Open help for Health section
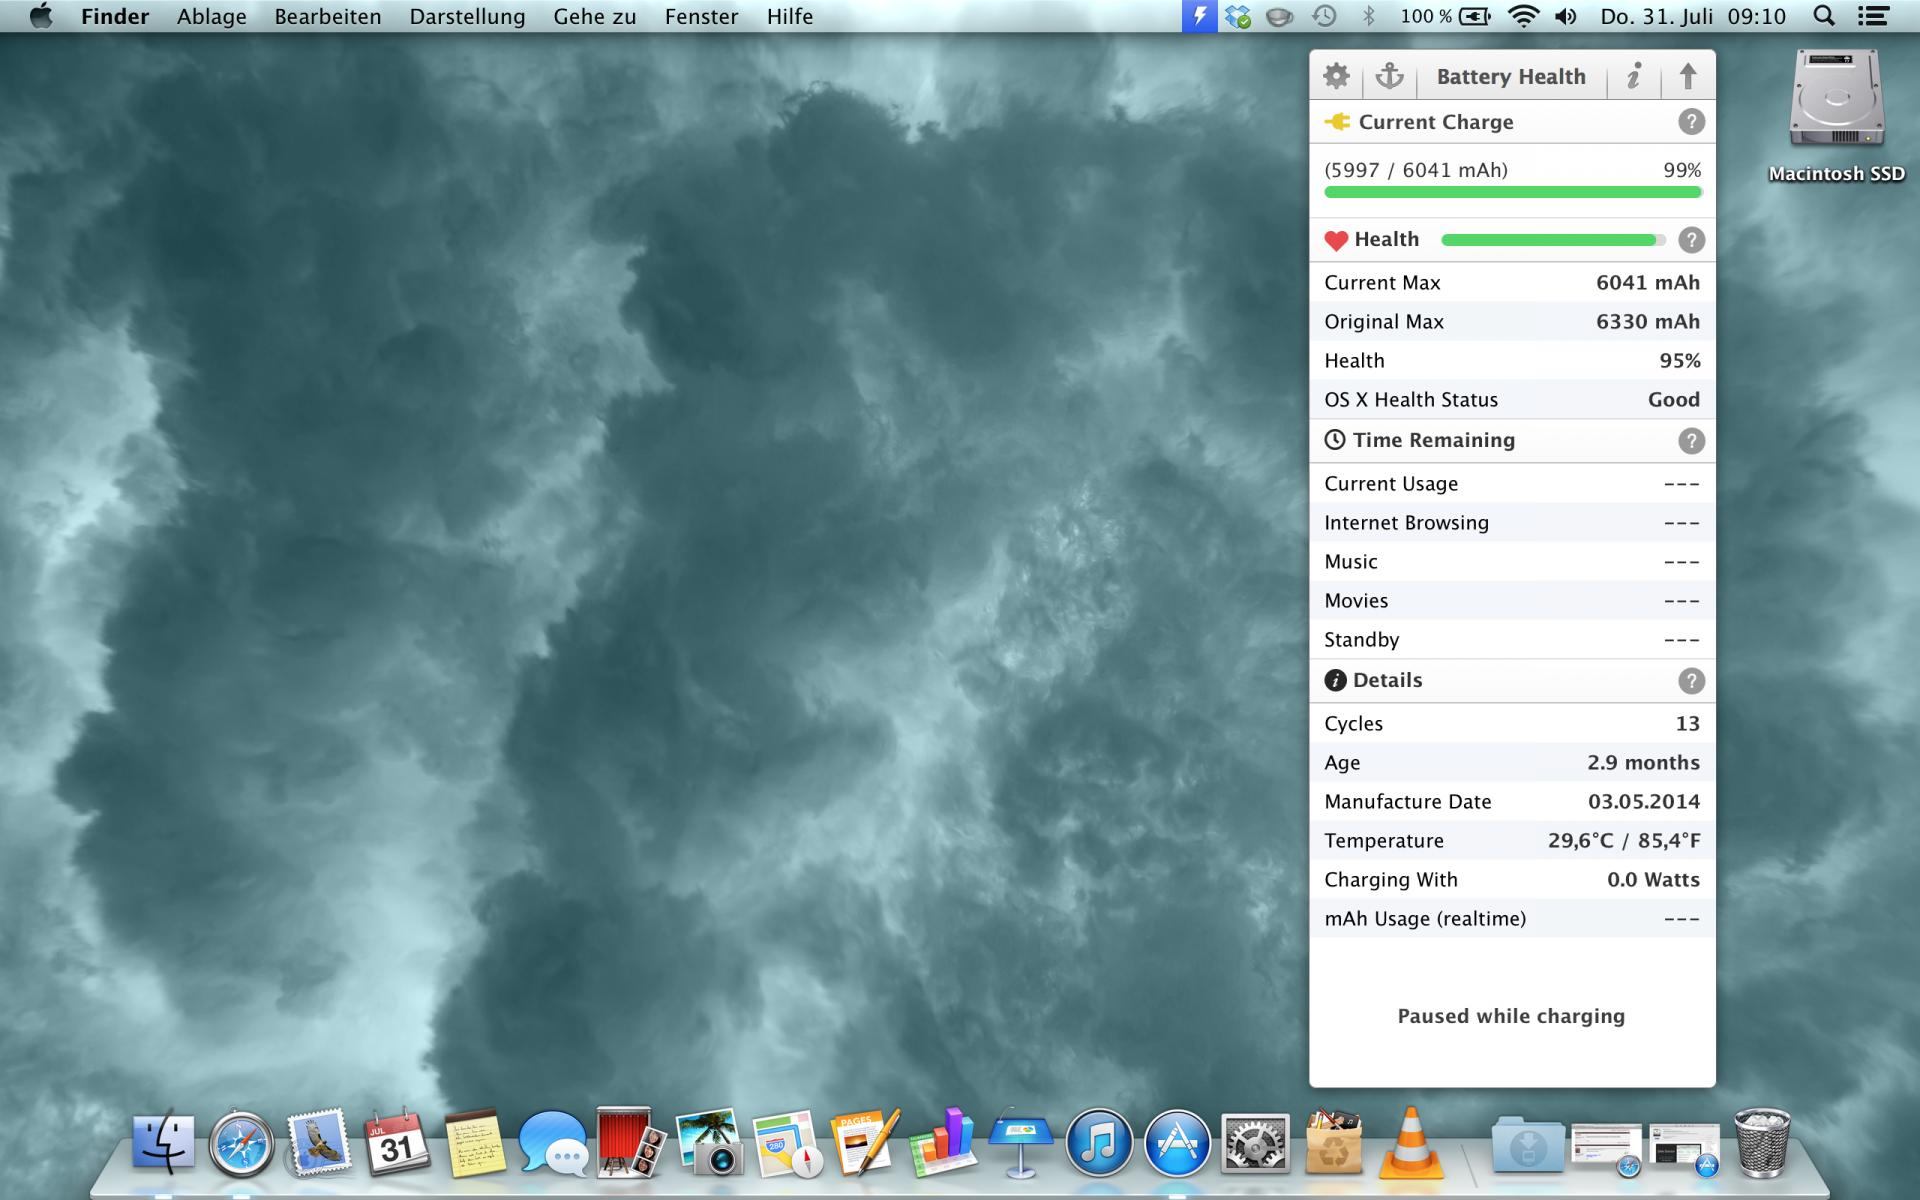Image resolution: width=1920 pixels, height=1200 pixels. point(1690,240)
